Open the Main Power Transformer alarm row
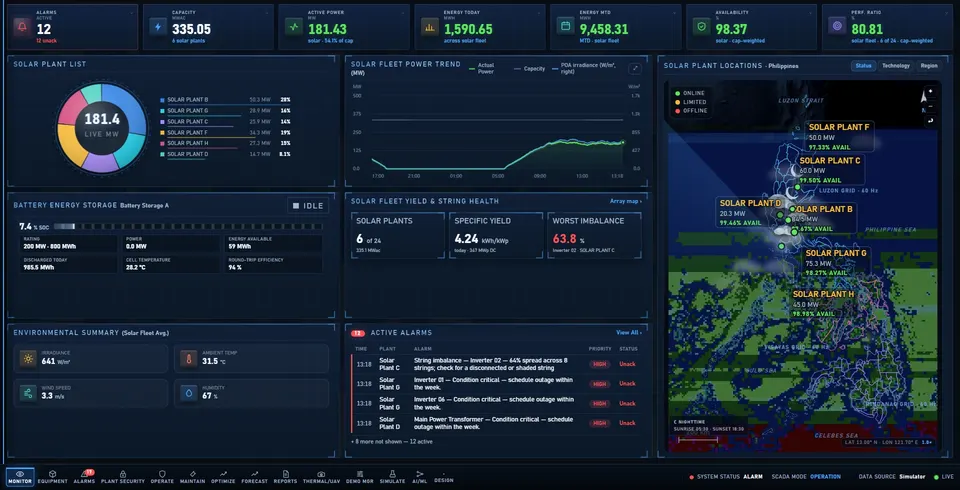Viewport: 960px width, 490px height. click(x=497, y=423)
